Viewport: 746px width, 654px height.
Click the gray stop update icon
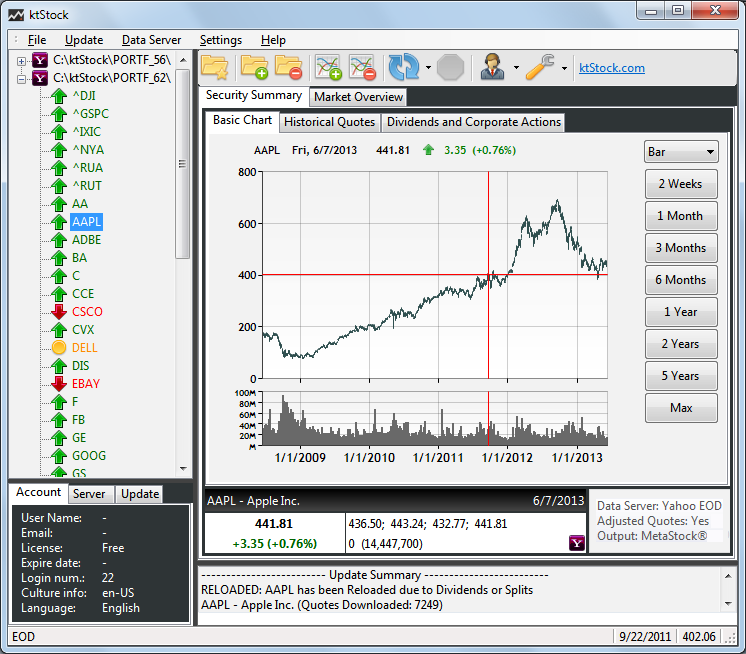click(450, 67)
